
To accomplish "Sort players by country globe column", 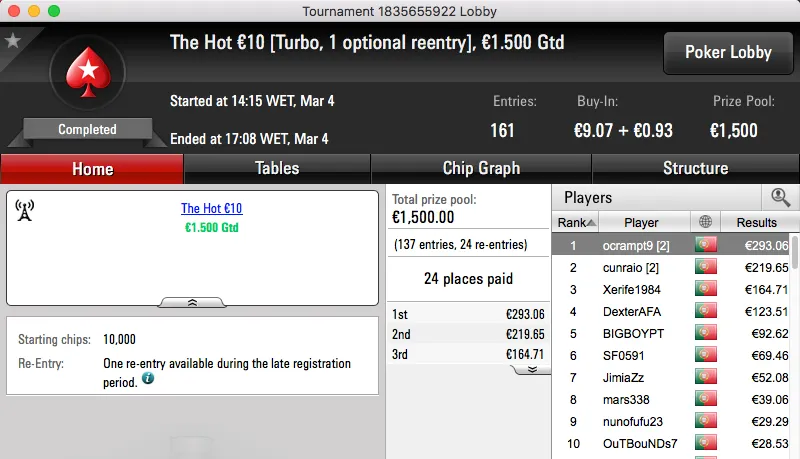I will [707, 222].
